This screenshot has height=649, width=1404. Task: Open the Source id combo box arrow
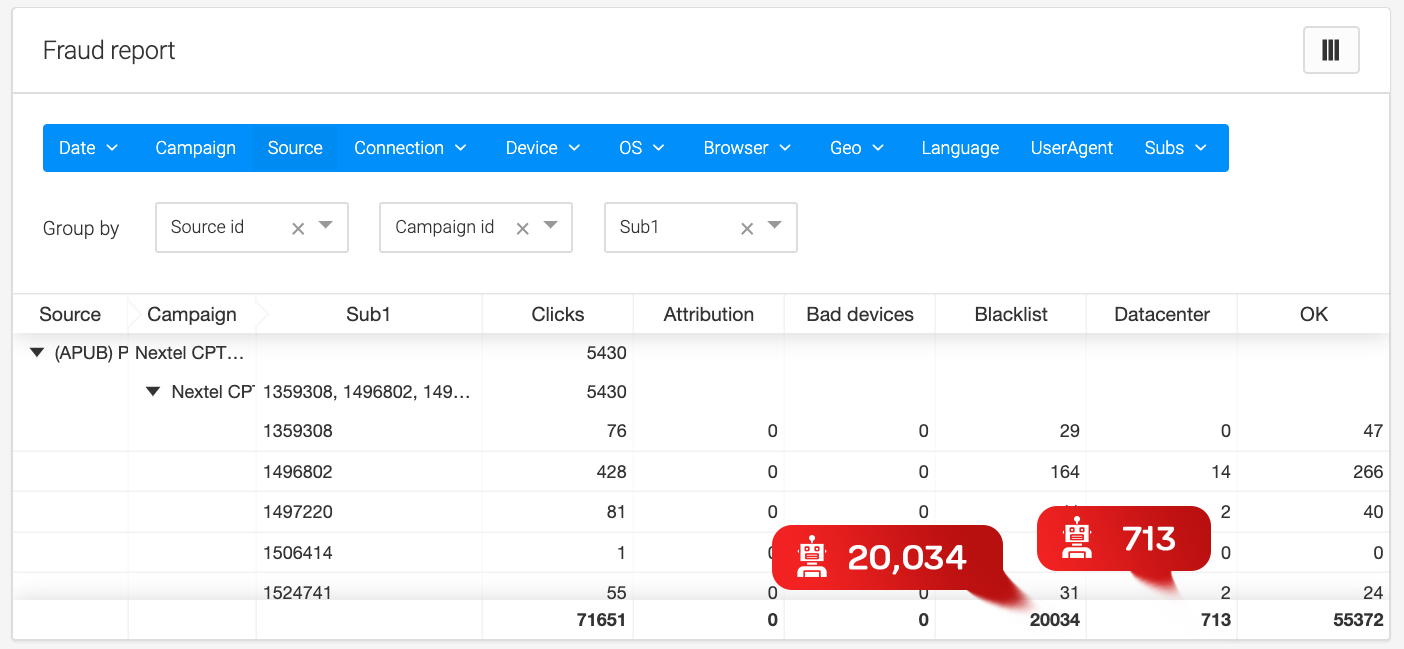click(326, 227)
